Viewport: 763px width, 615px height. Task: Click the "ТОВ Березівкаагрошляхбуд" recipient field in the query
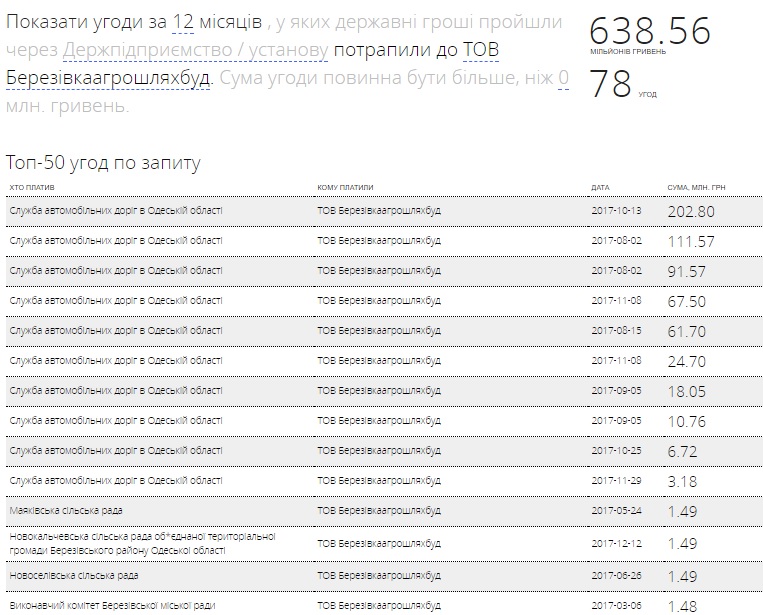coord(110,78)
